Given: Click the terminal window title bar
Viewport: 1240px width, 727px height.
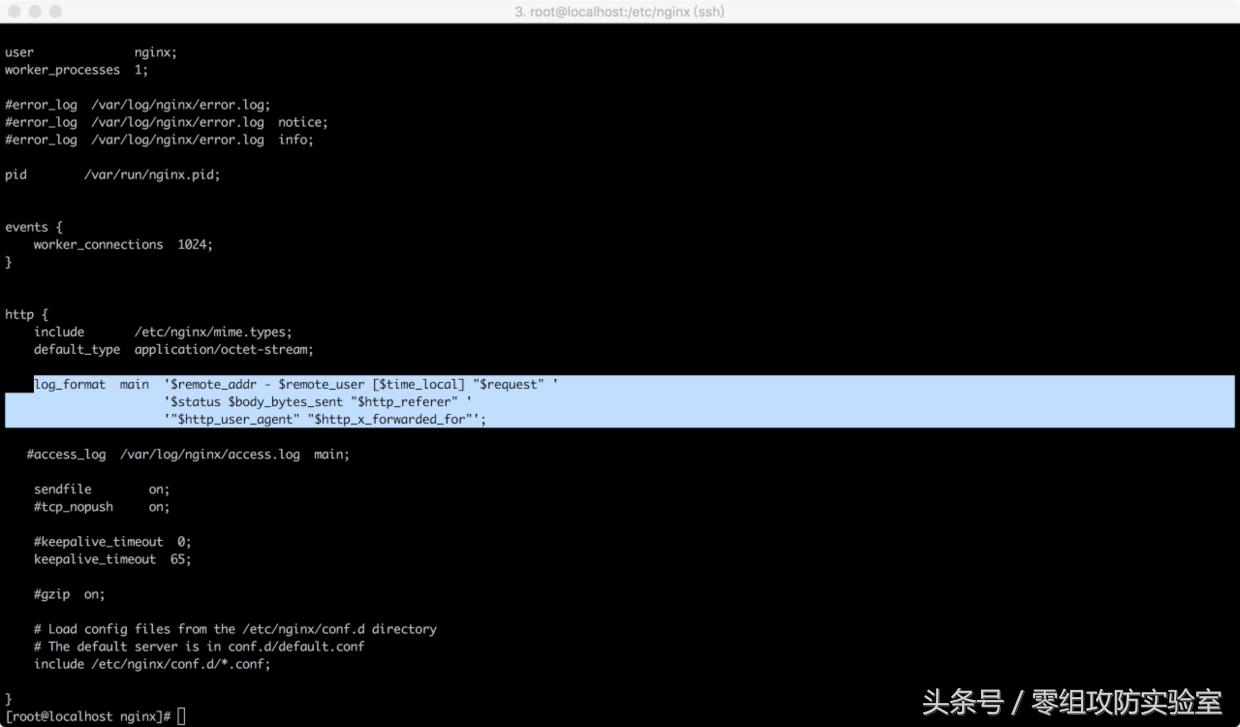Looking at the screenshot, I should pyautogui.click(x=620, y=11).
